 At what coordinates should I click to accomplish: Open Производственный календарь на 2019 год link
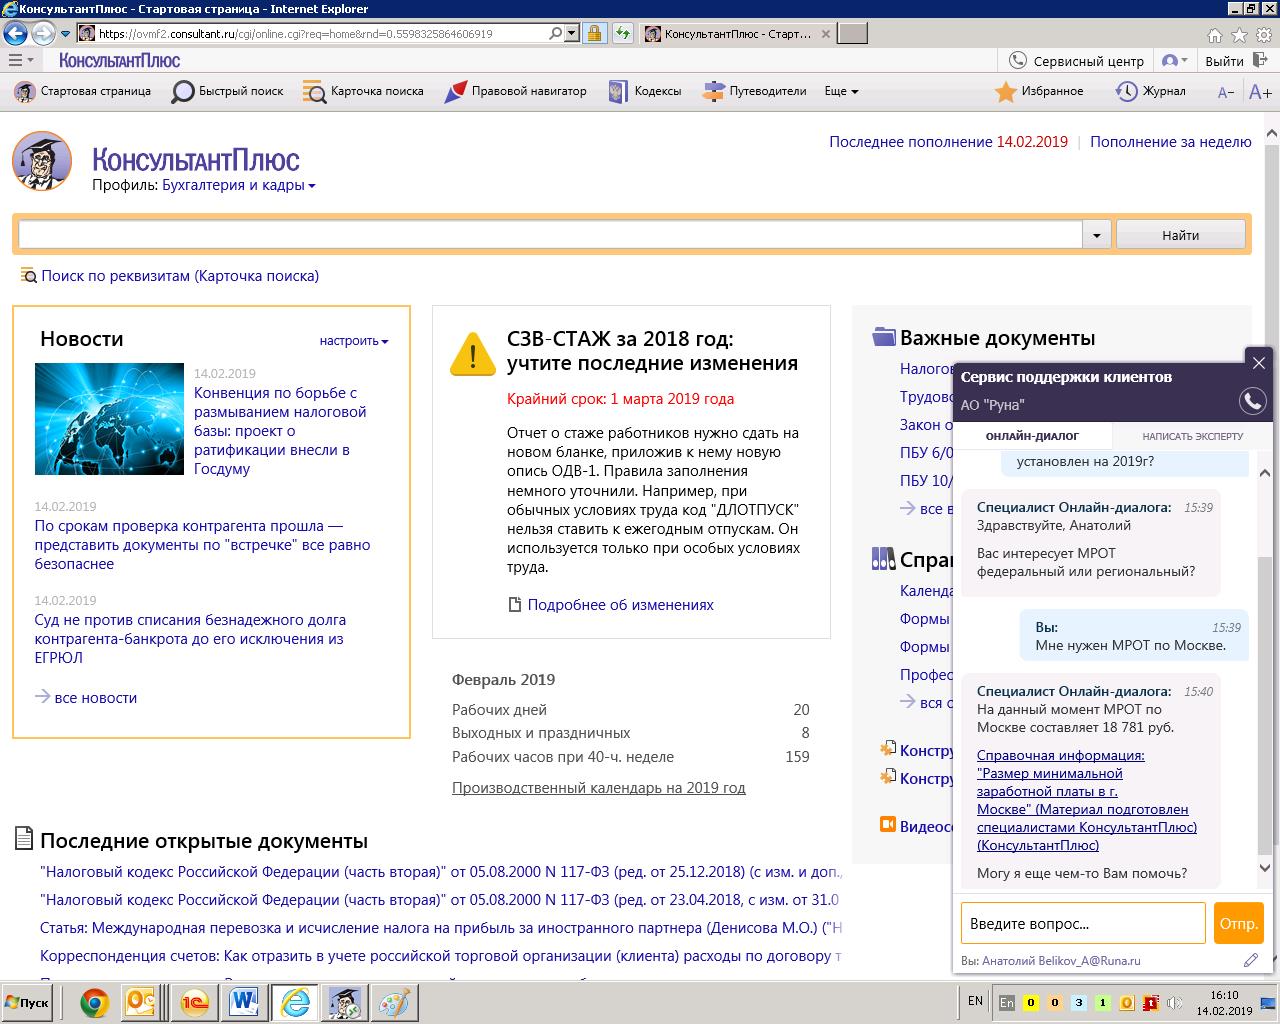598,788
